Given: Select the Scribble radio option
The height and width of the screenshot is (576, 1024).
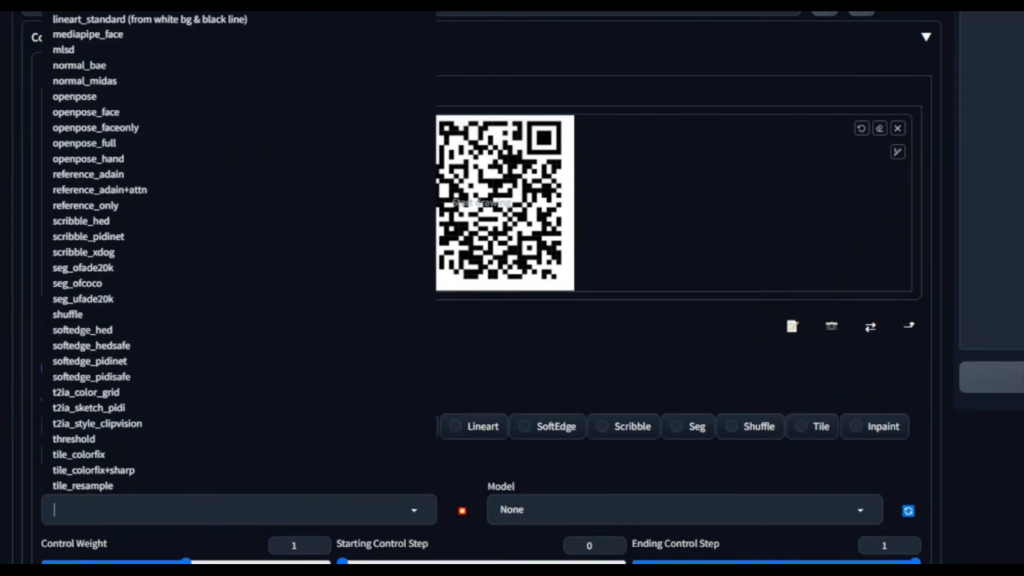Looking at the screenshot, I should tap(624, 426).
